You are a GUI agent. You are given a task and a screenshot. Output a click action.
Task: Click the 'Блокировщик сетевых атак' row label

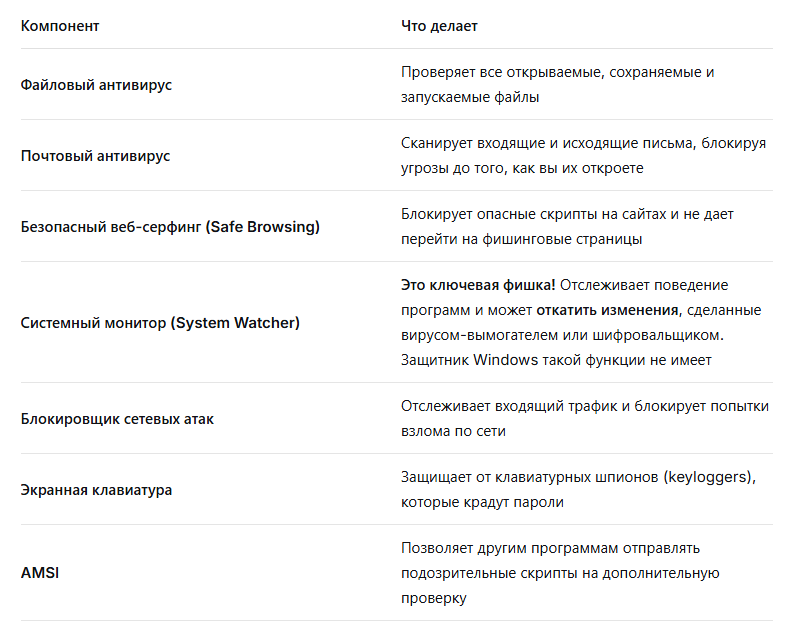click(x=117, y=419)
